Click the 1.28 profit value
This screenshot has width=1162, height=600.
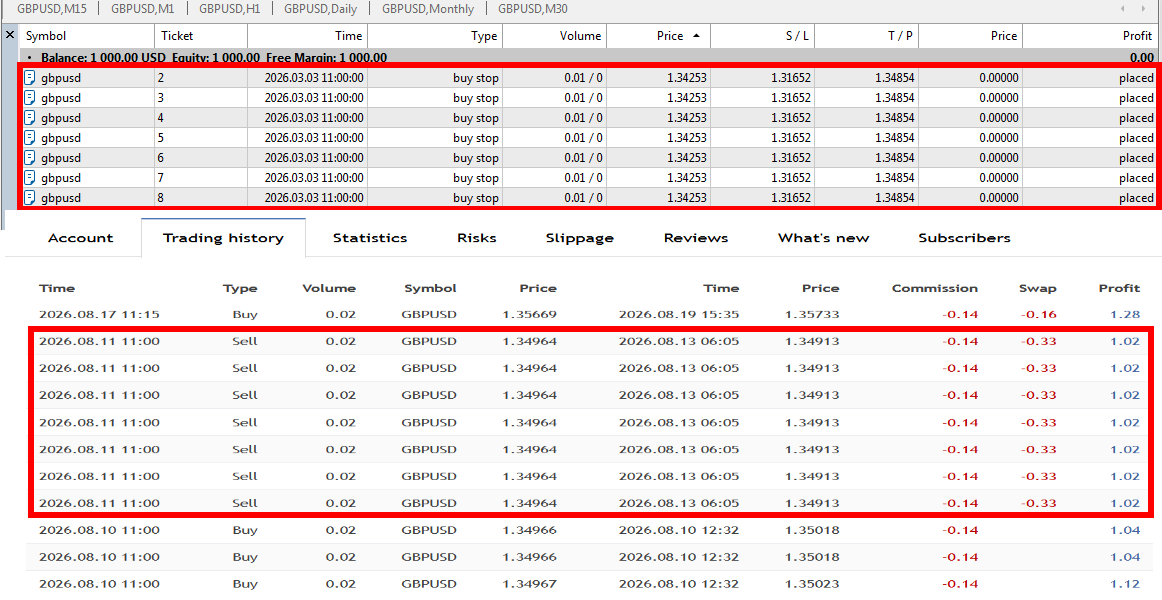(x=1125, y=314)
